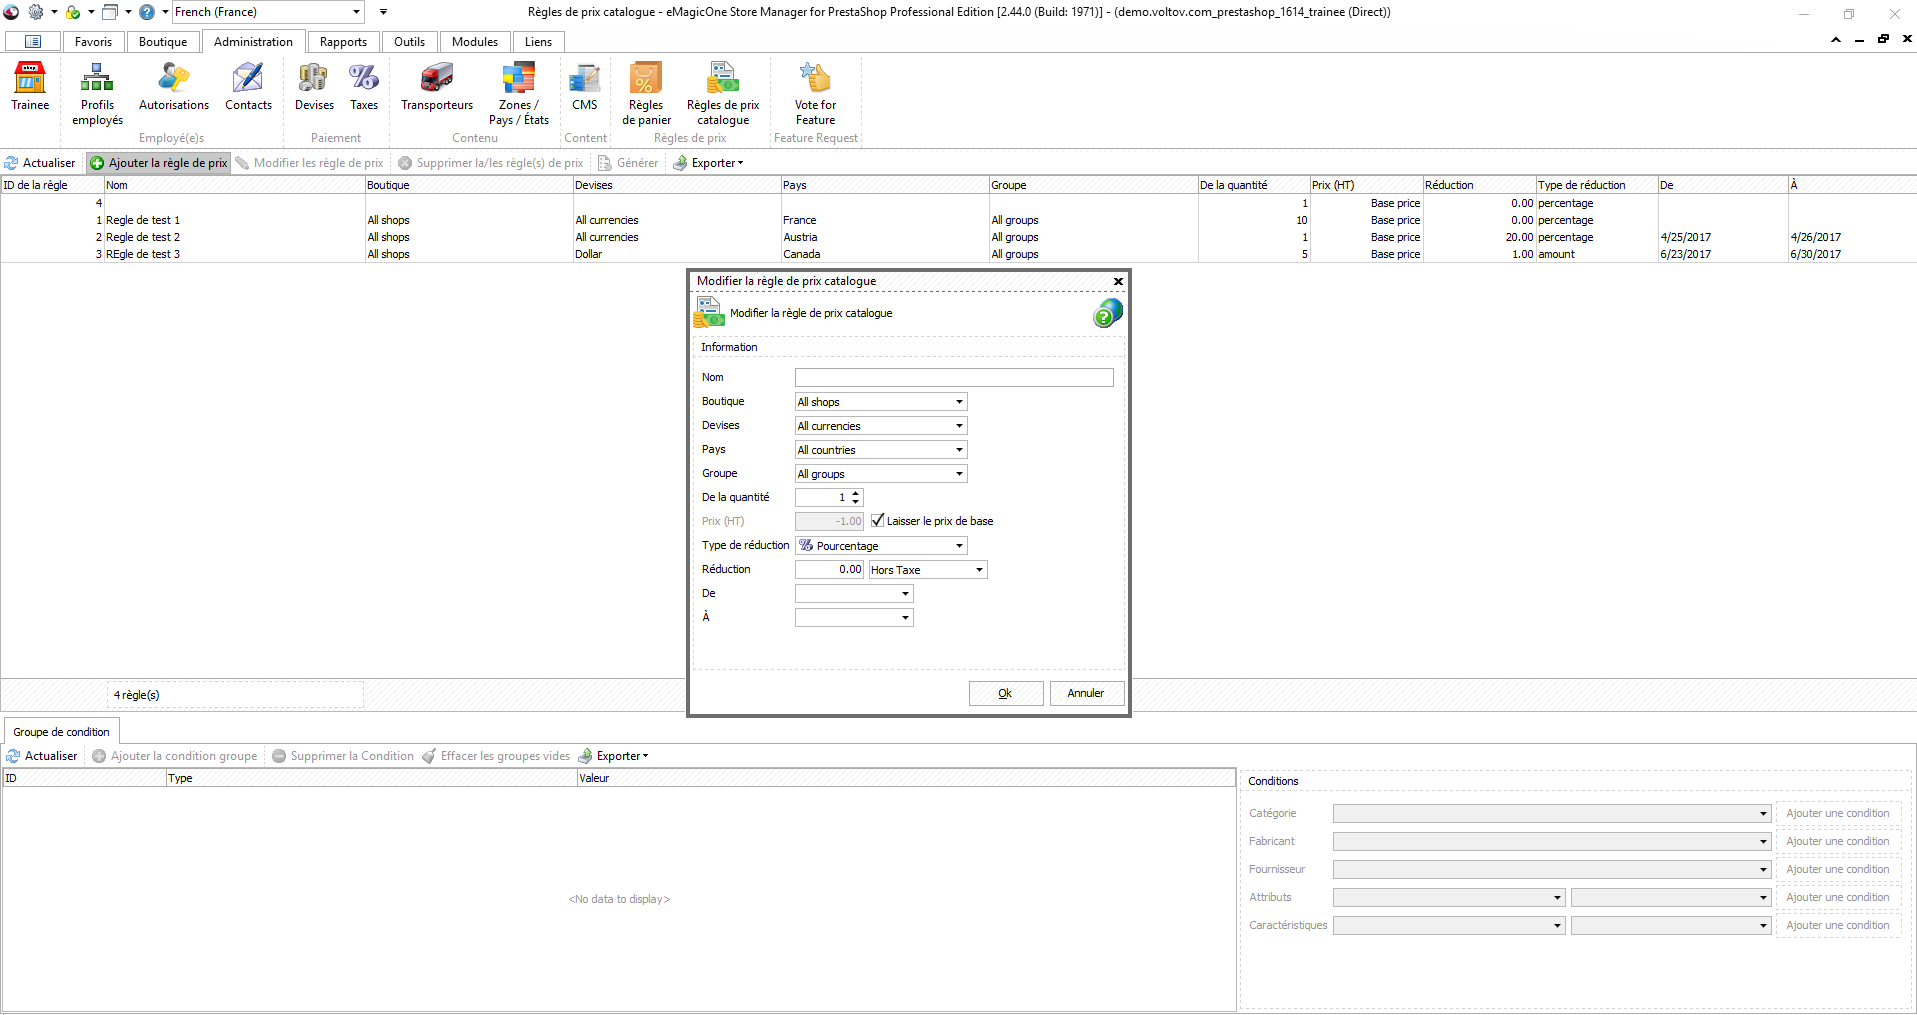Viewport: 1917px width, 1015px height.
Task: Open the Hors Taxe dropdown
Action: point(979,570)
